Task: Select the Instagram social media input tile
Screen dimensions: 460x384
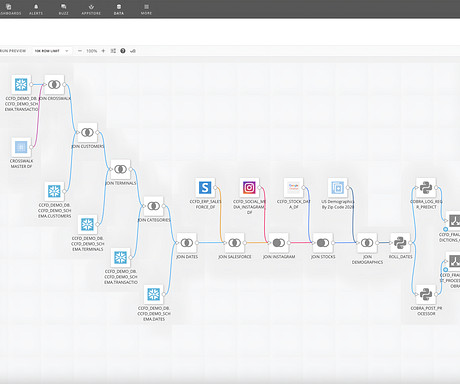Action: pos(249,188)
